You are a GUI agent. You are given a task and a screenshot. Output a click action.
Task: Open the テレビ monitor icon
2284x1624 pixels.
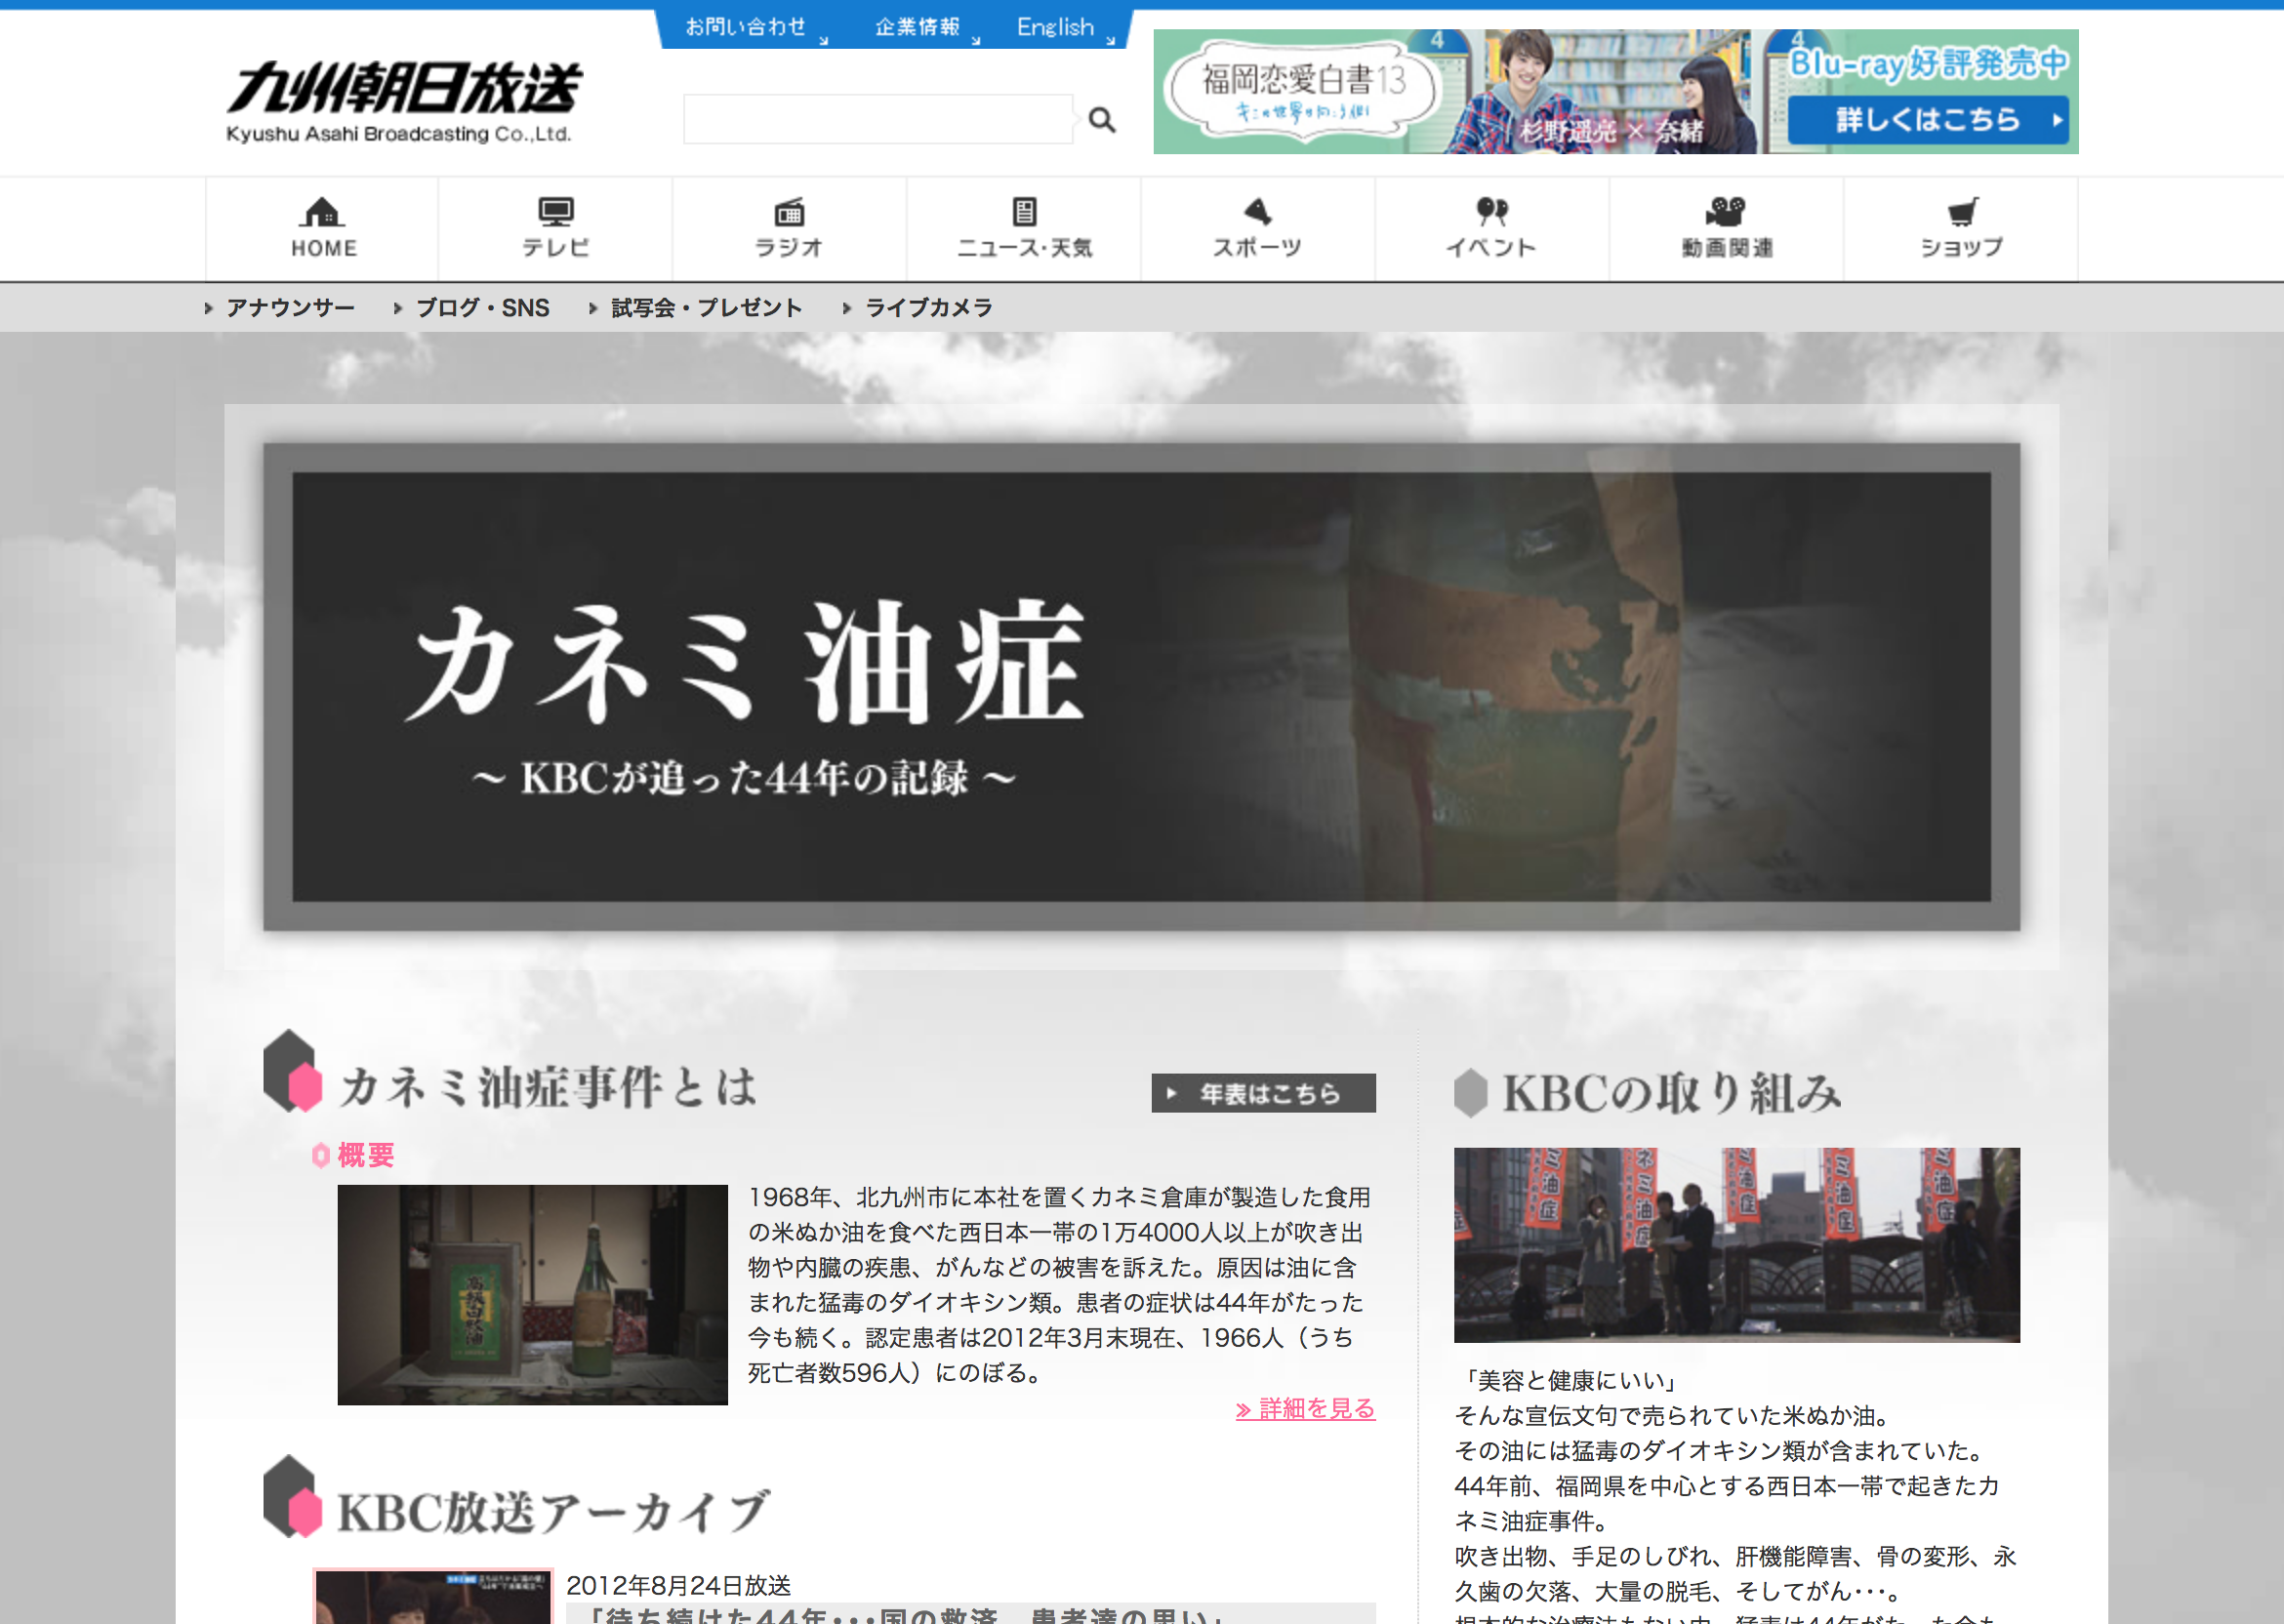pos(556,212)
